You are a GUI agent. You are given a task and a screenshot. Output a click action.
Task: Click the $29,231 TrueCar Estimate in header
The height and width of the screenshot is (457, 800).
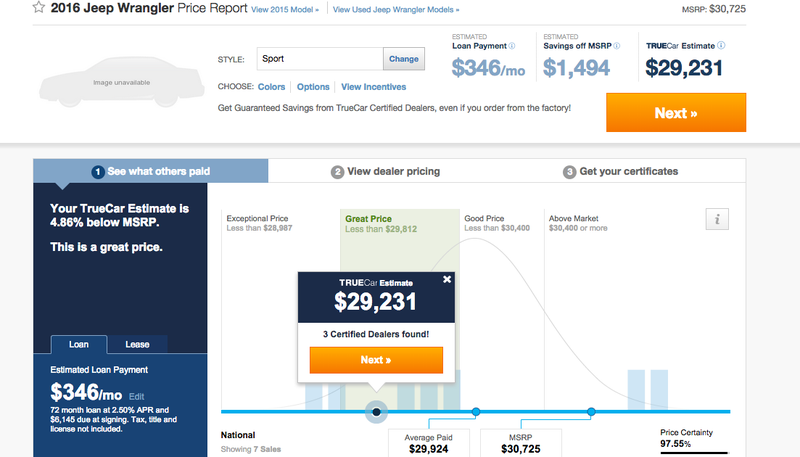(684, 68)
